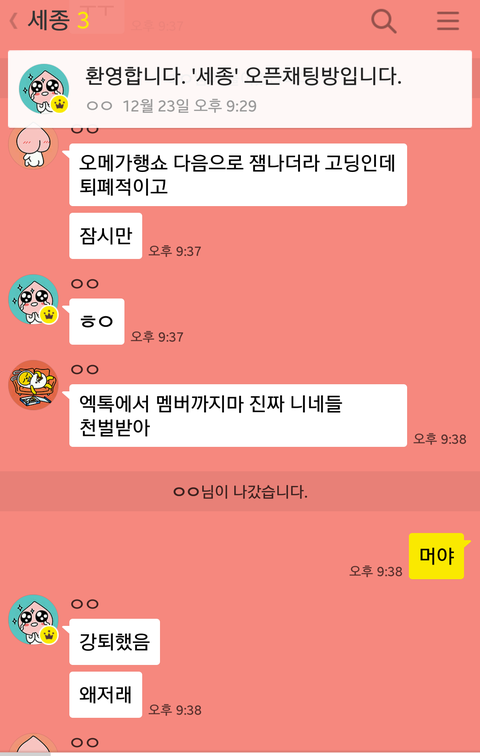Tap the peach avatar beside 오메가행쇼 message
The image size is (480, 756).
coord(33,145)
